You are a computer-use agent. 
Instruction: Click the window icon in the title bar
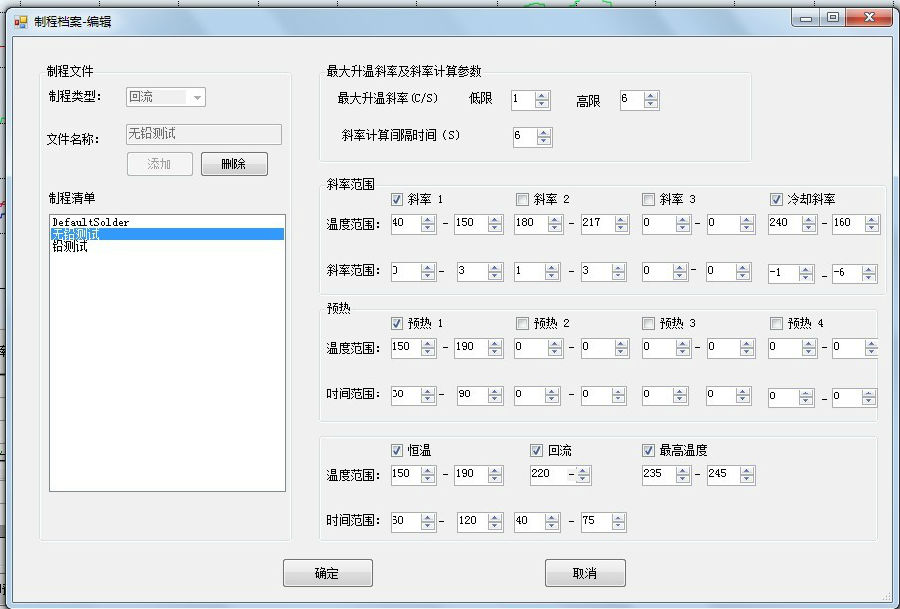coord(21,22)
